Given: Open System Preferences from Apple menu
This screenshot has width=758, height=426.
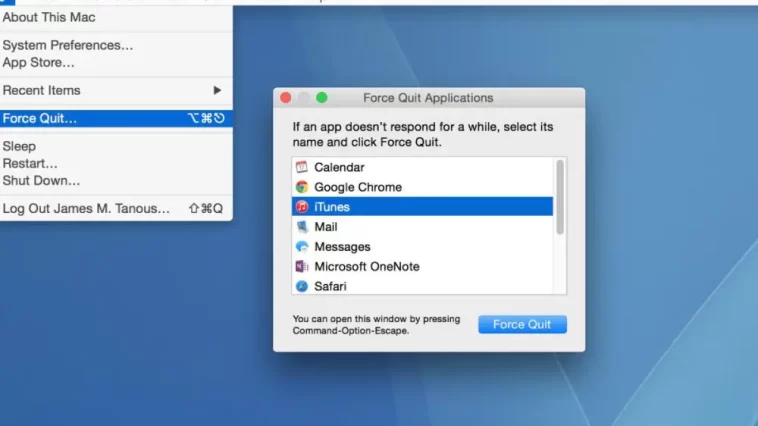Looking at the screenshot, I should (x=67, y=45).
